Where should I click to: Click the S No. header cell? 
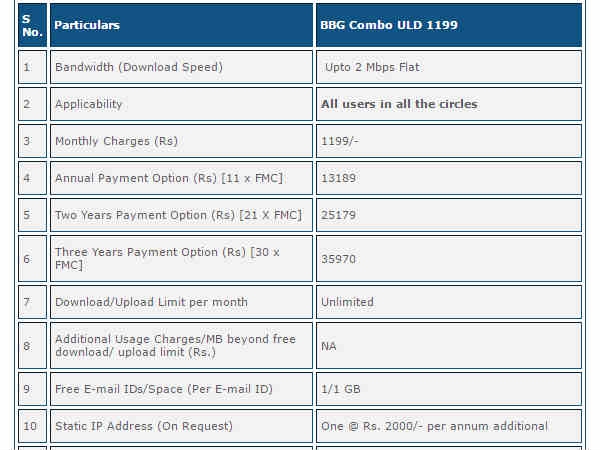tap(33, 25)
